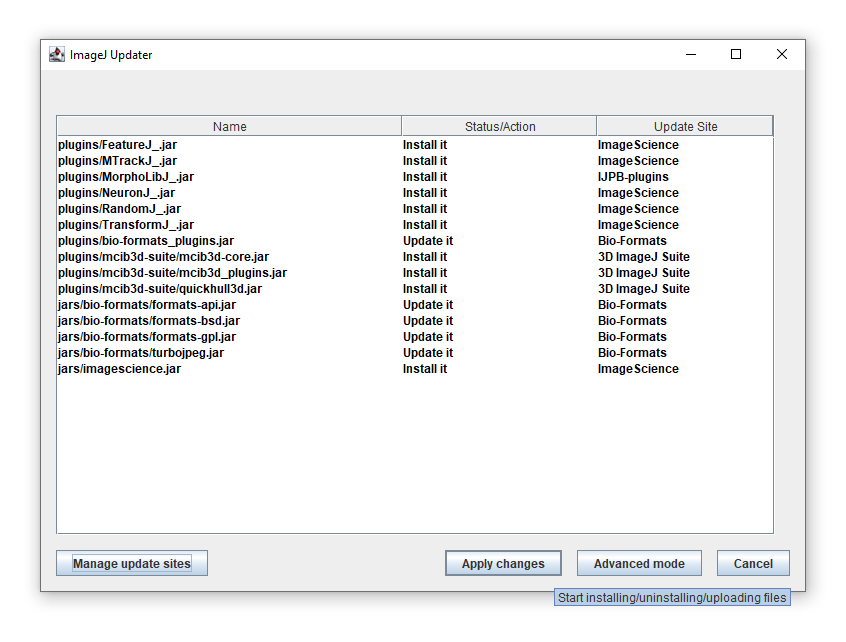Viewport: 846px width, 642px height.
Task: Sort by the Name column header
Action: click(229, 126)
